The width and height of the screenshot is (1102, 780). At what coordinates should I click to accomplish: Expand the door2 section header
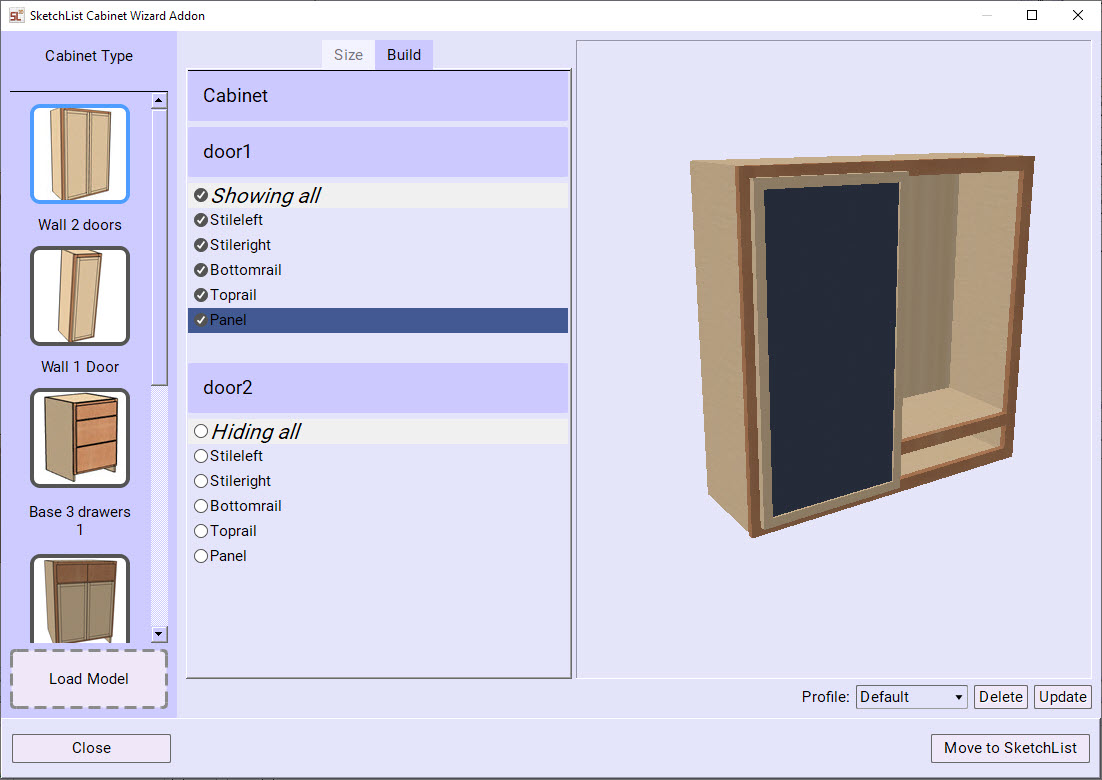(x=378, y=388)
